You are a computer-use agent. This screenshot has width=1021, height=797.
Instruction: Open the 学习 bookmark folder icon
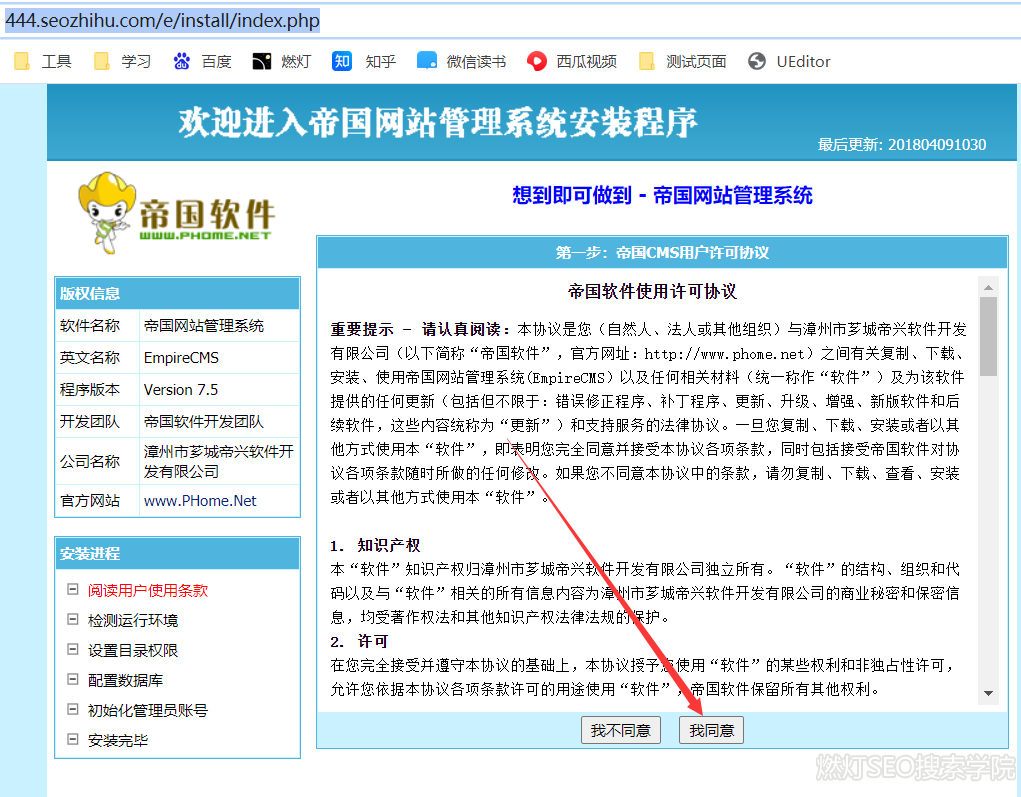pos(102,61)
